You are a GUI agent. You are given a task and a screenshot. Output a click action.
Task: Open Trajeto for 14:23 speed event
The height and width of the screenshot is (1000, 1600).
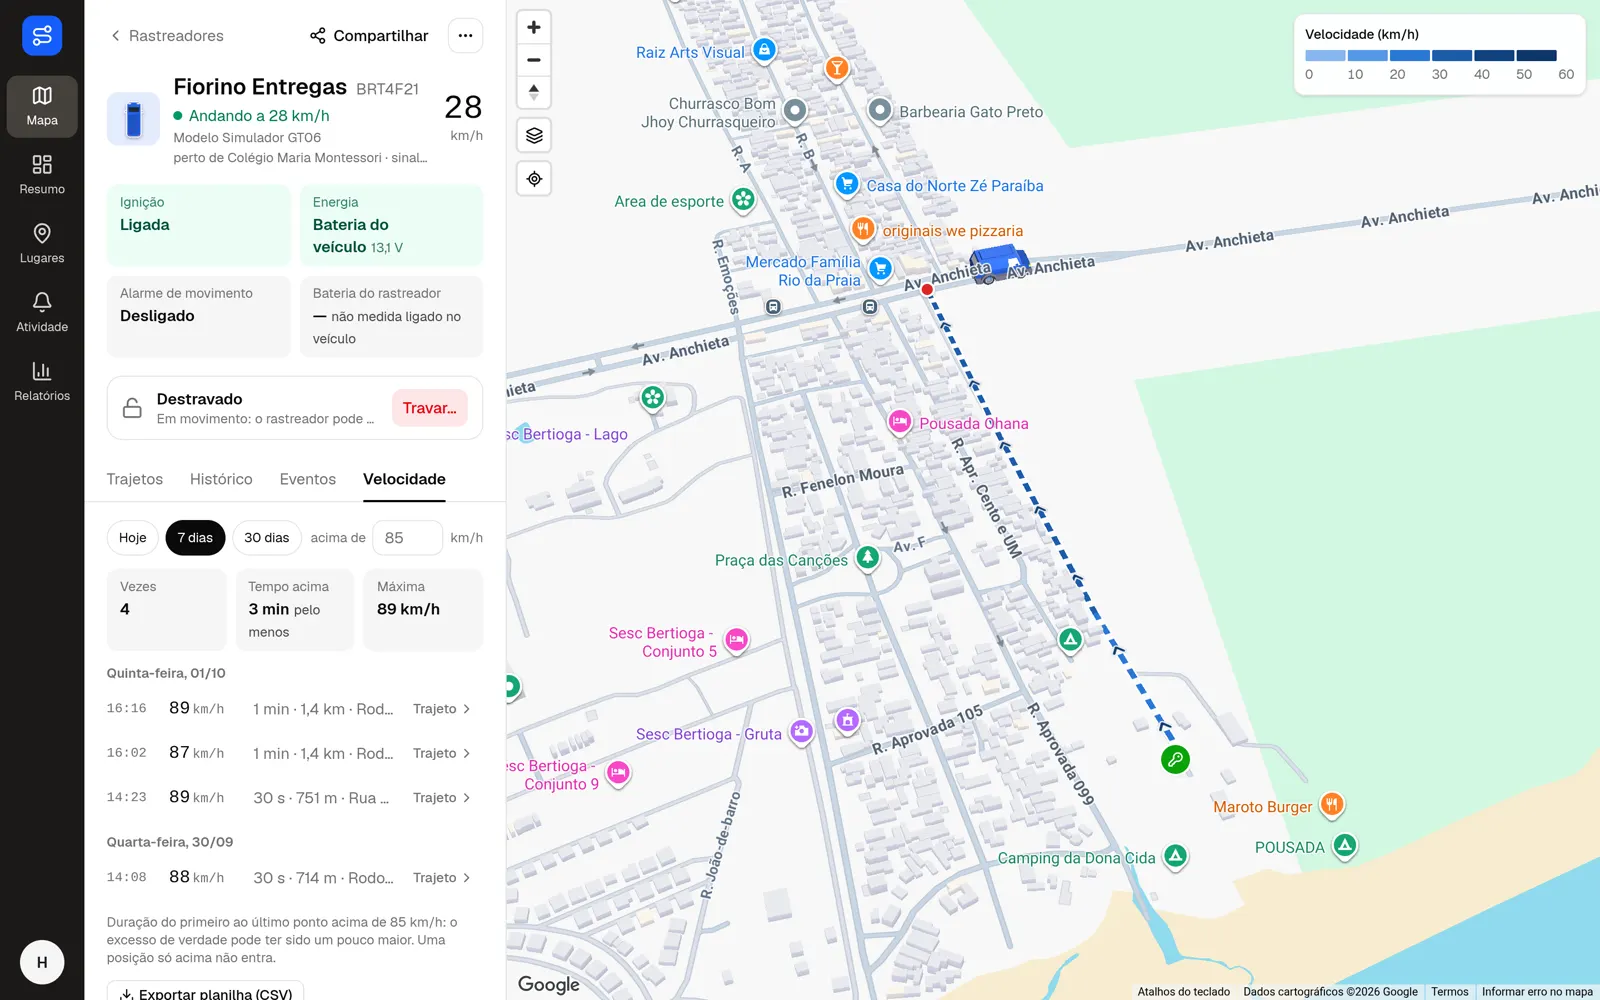click(441, 798)
